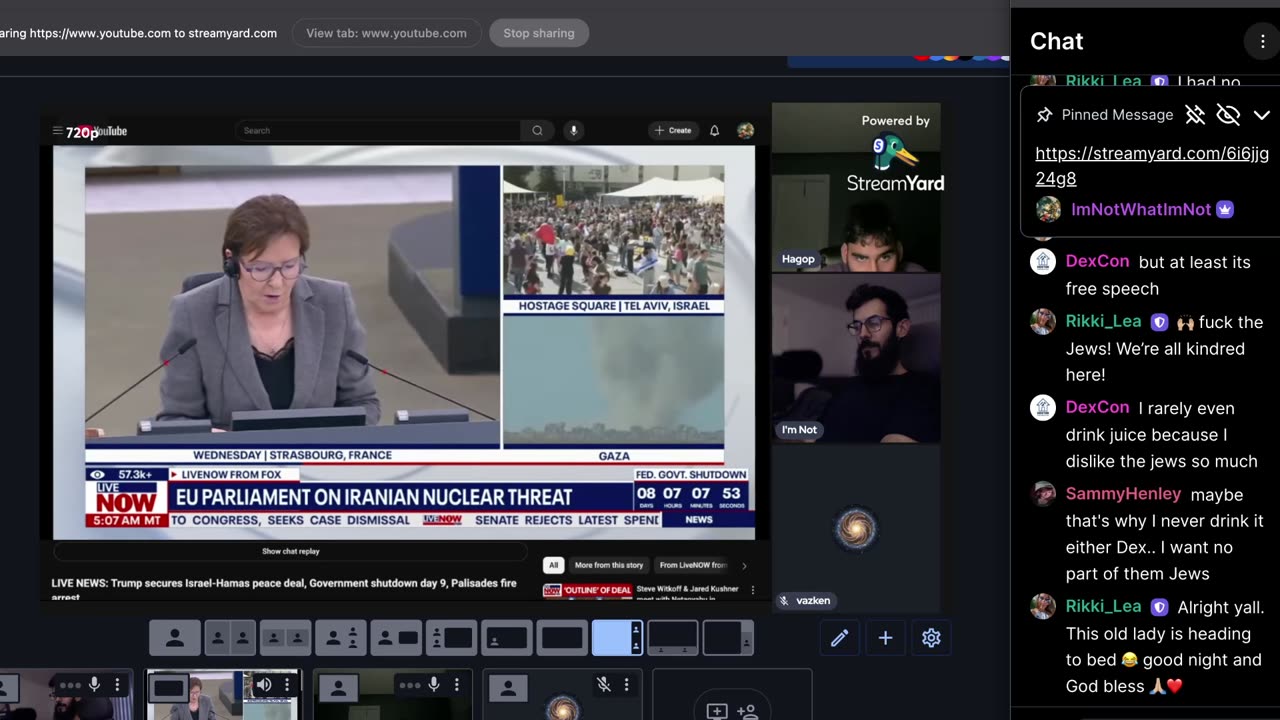The width and height of the screenshot is (1280, 720).
Task: Select the picture-in-picture screen layout
Action: (507, 637)
